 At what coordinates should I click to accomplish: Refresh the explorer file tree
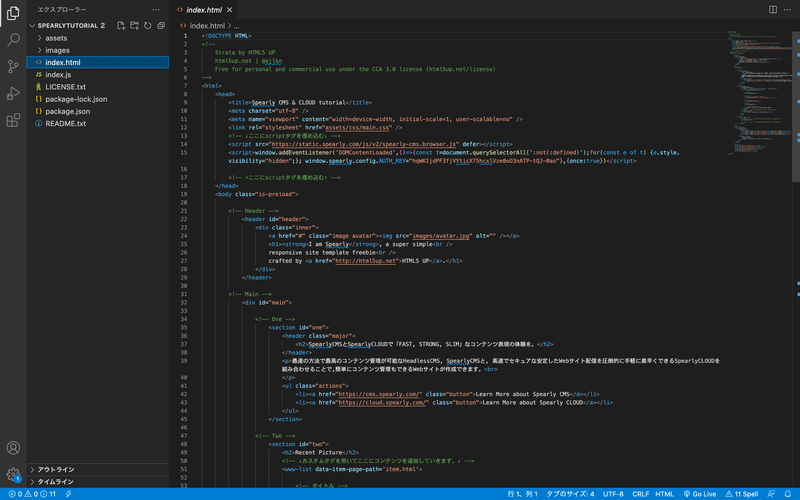[147, 26]
